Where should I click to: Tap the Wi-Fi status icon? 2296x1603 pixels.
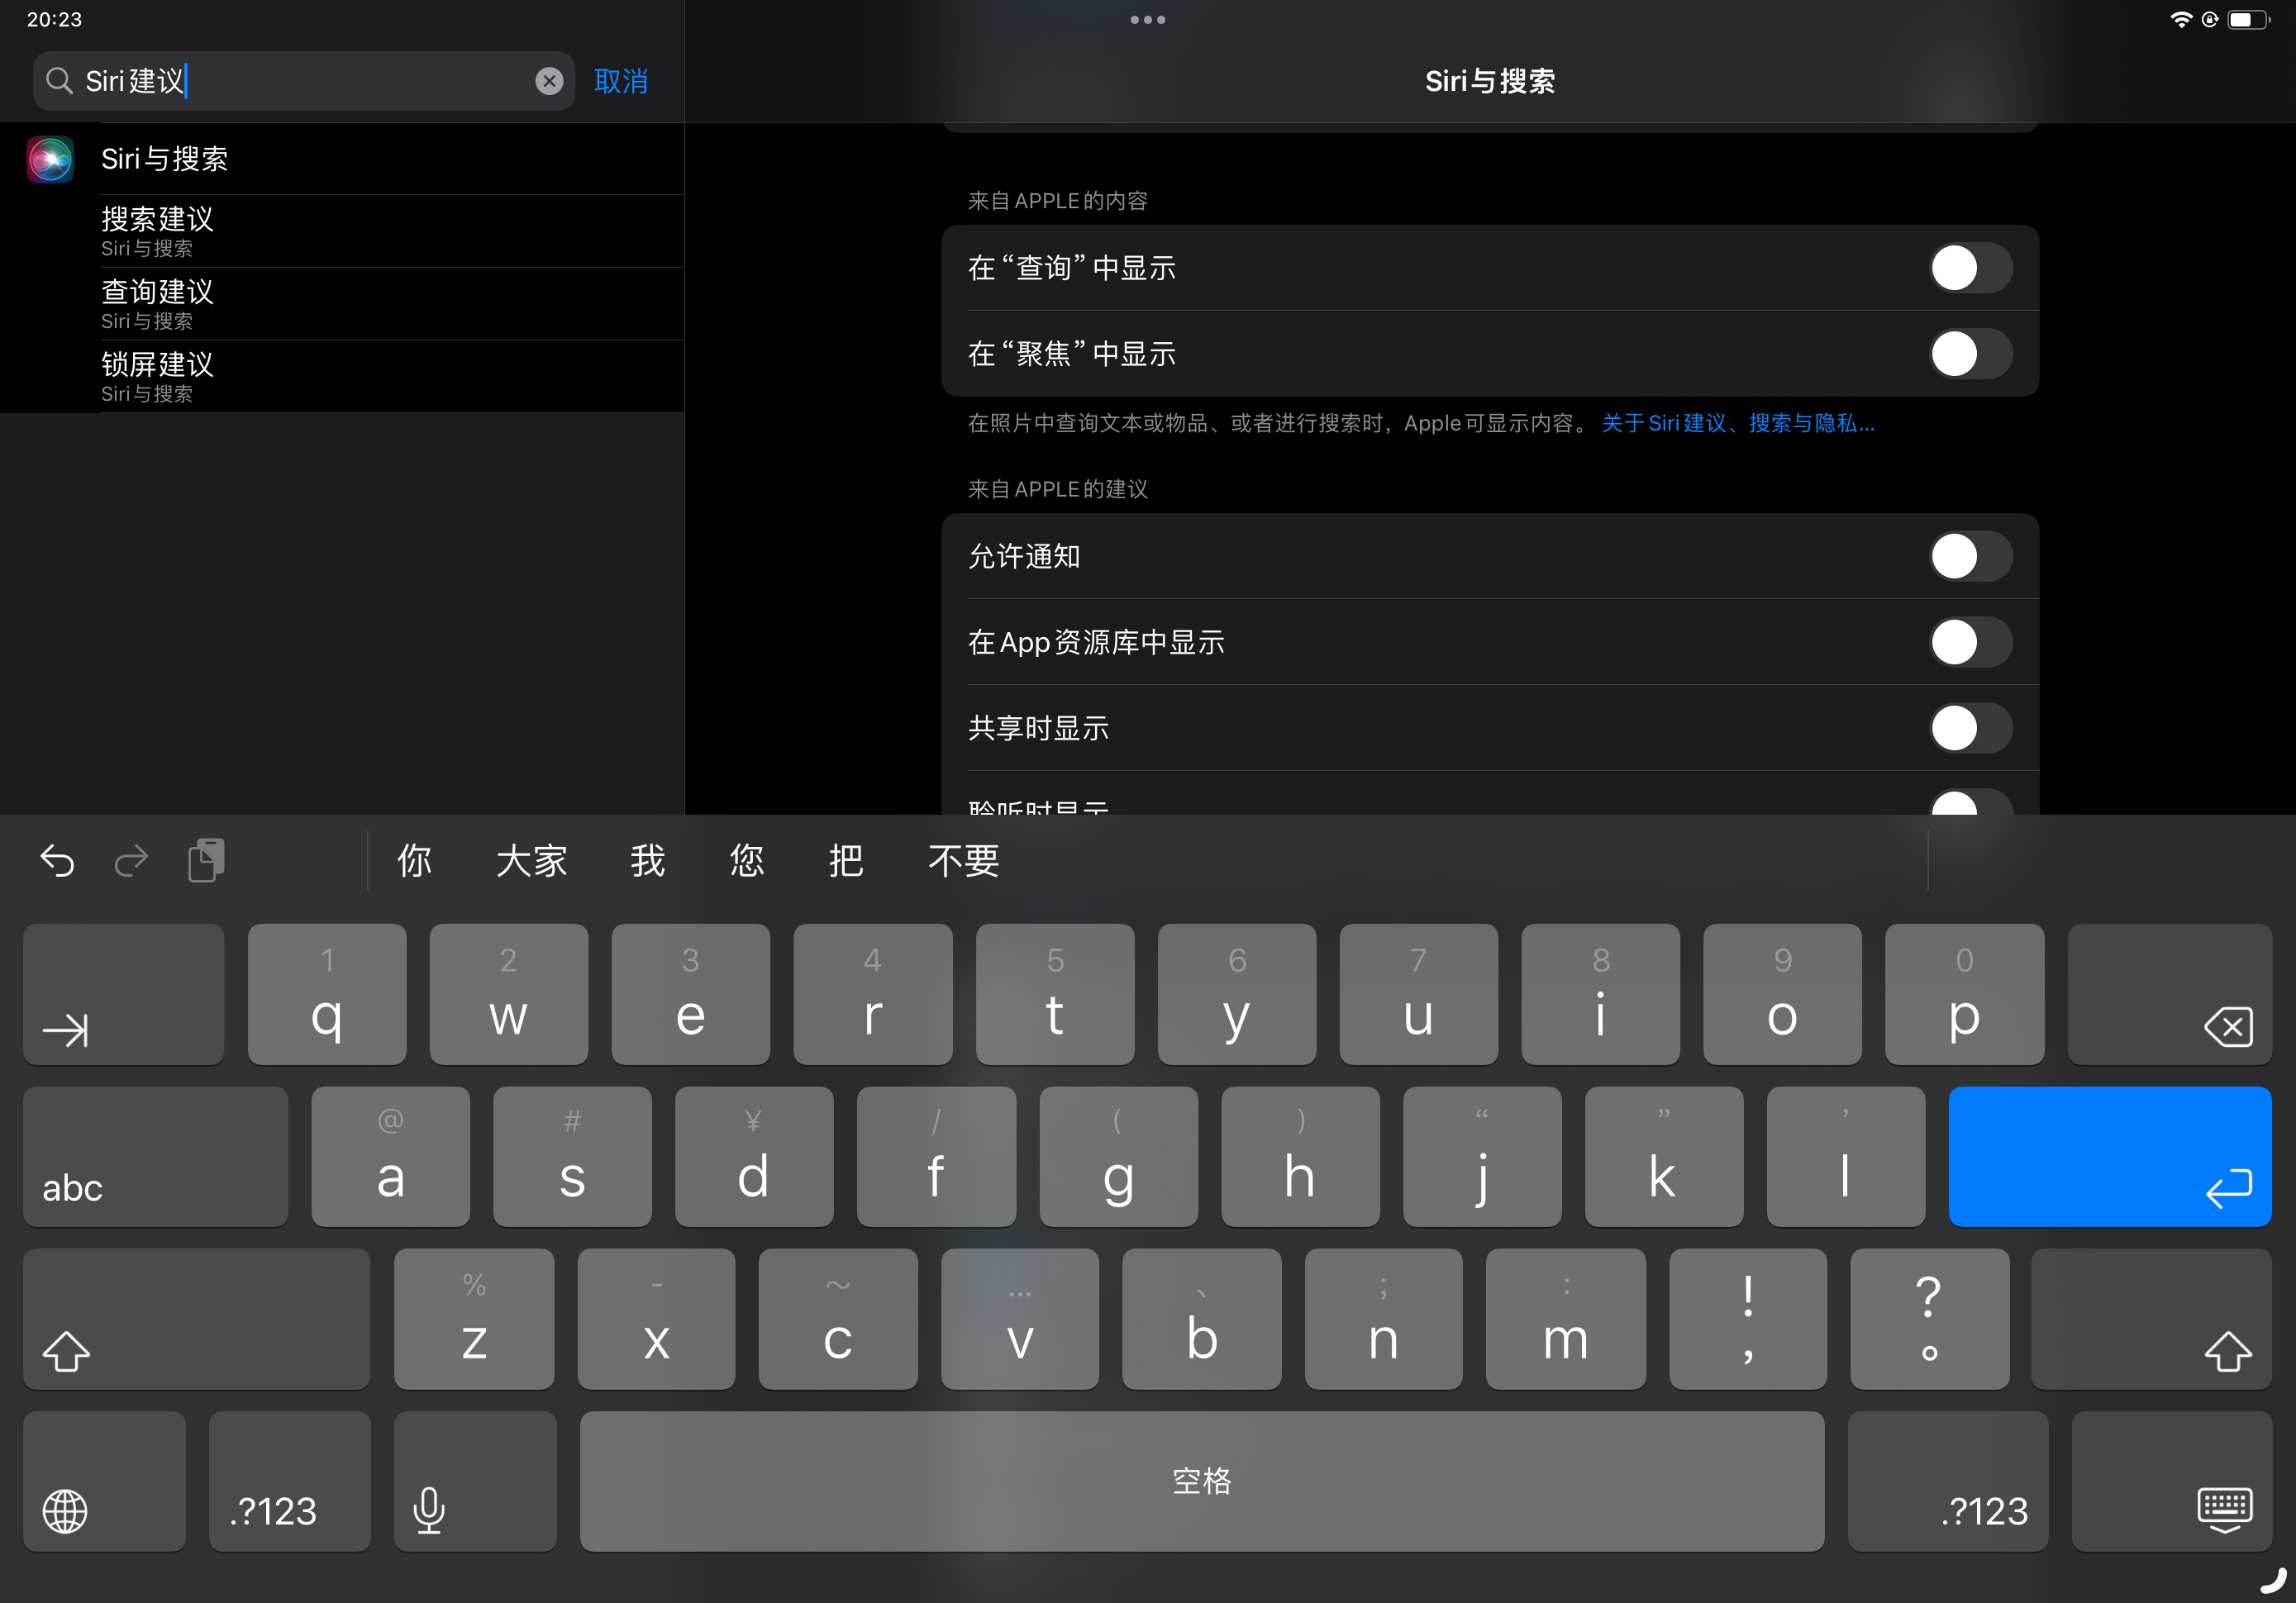2181,20
